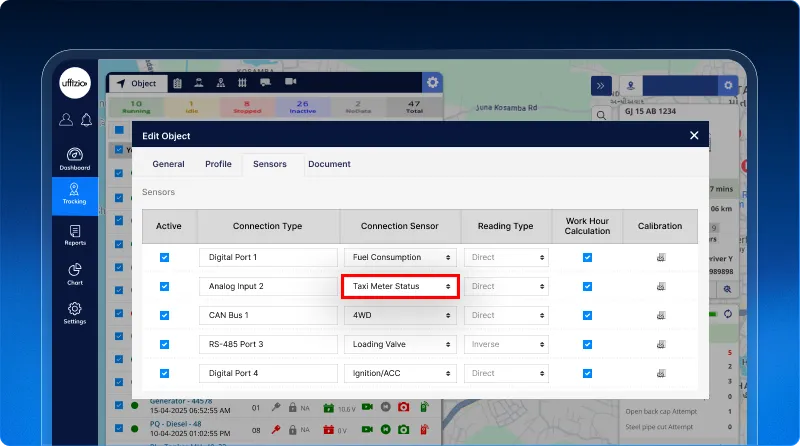The height and width of the screenshot is (446, 800).
Task: Toggle Active checkbox for RS-485 Port 3
Action: tap(164, 344)
